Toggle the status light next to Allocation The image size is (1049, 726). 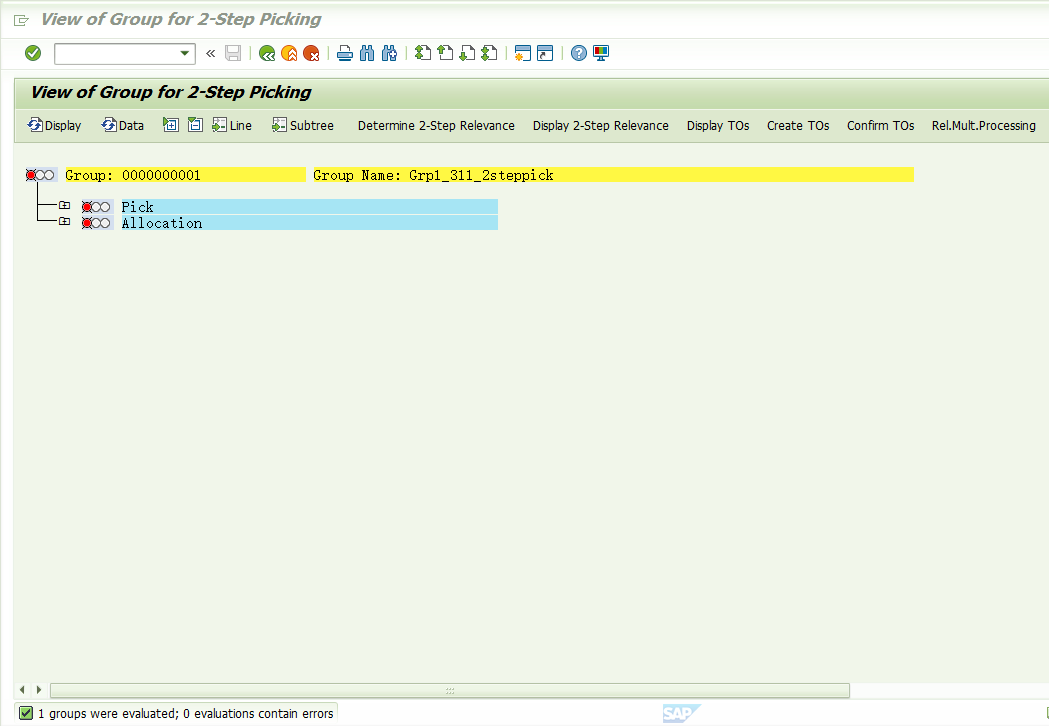(x=96, y=222)
